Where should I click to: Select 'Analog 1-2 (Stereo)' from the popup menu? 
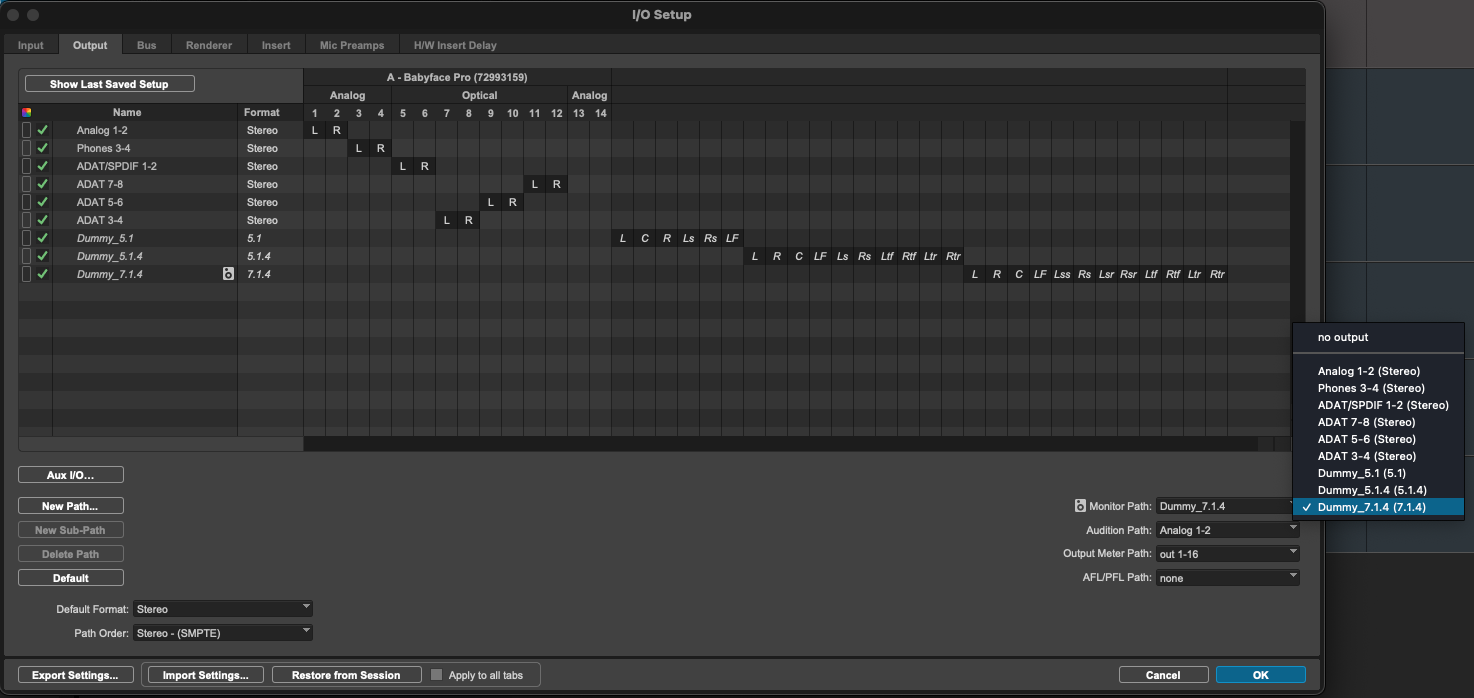tap(1378, 371)
